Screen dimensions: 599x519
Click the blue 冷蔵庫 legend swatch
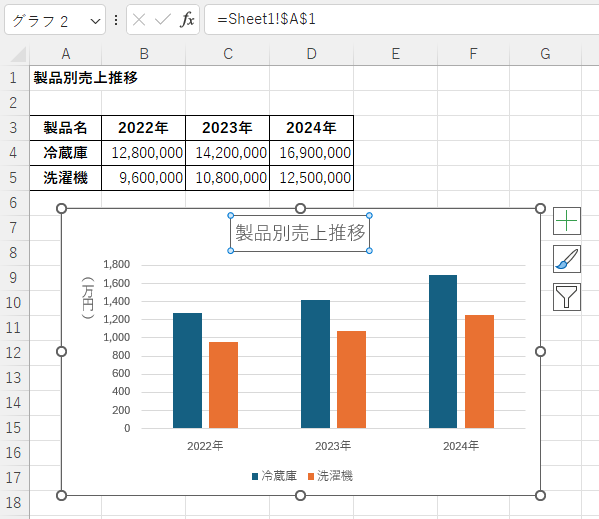[x=255, y=477]
